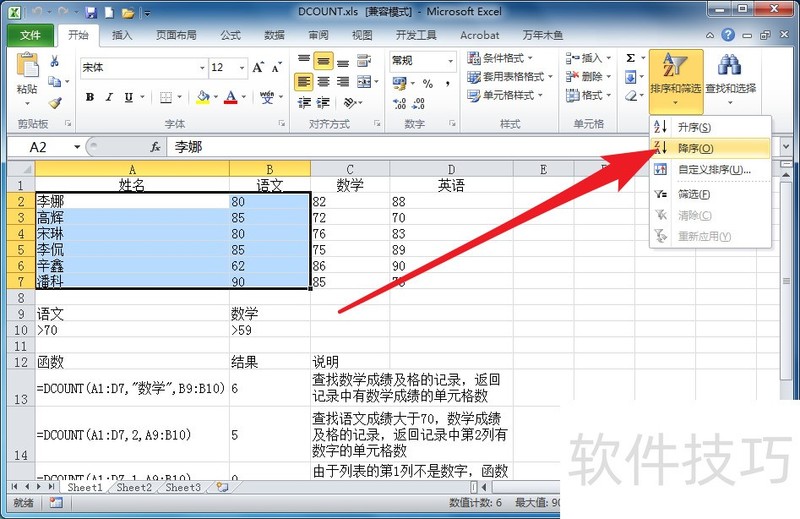
Task: Apply comma style format
Action: click(447, 83)
